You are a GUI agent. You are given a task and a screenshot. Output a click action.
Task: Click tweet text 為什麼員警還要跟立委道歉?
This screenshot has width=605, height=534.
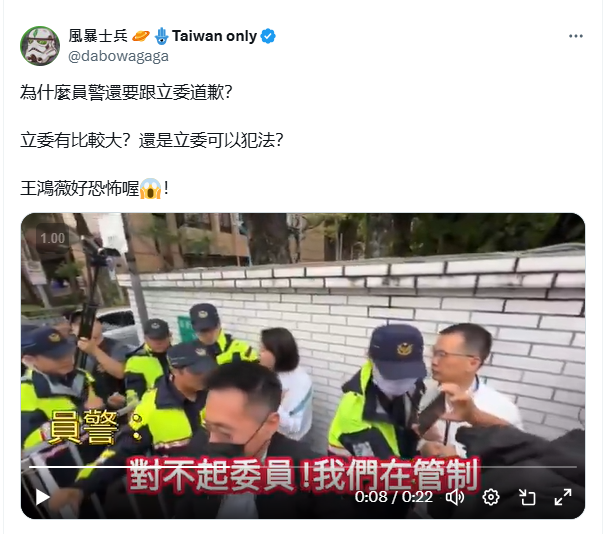coord(126,93)
